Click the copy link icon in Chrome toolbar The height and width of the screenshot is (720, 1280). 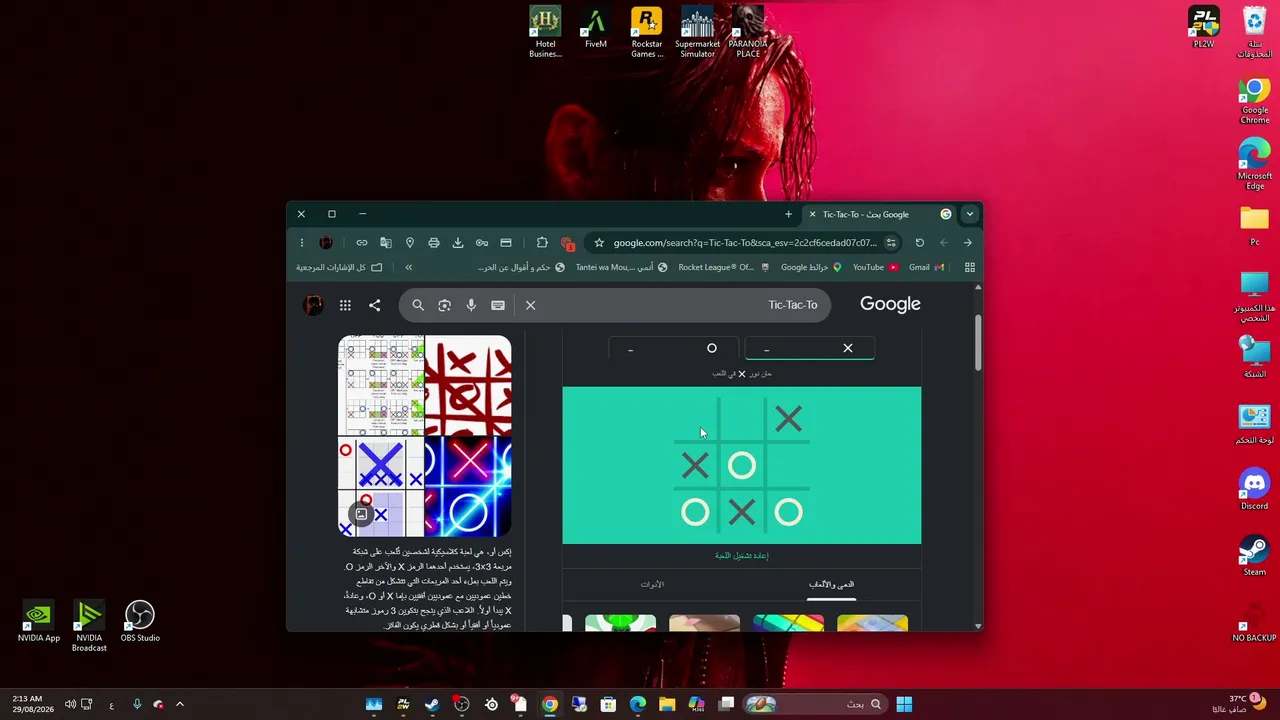pos(362,243)
